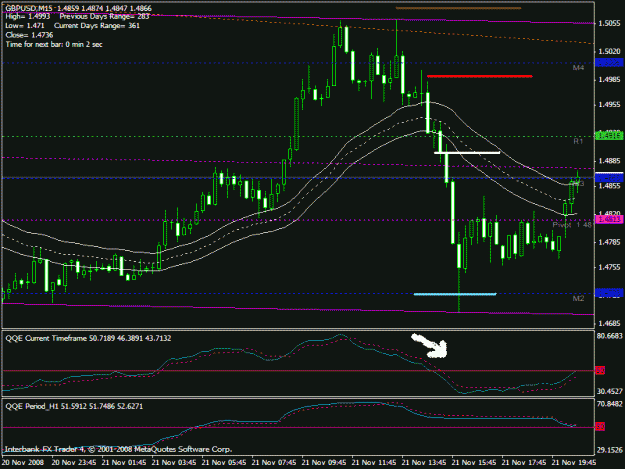Click the '21 Nov 13:45' time label
This screenshot has width=625, height=469.
(424, 463)
